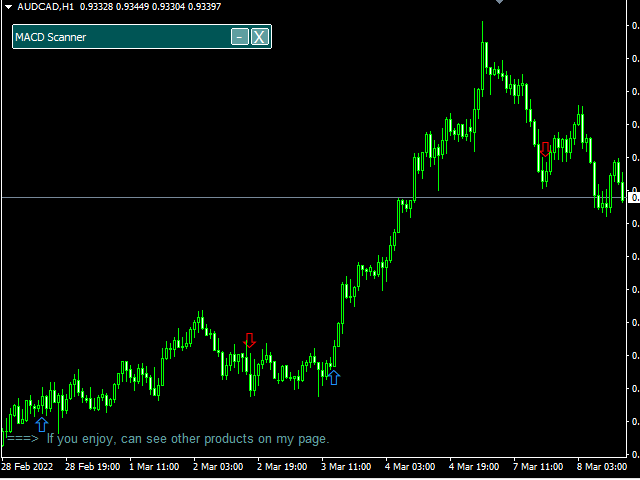Minimize the MACD Scanner panel
Viewport: 640px width, 480px height.
click(240, 37)
